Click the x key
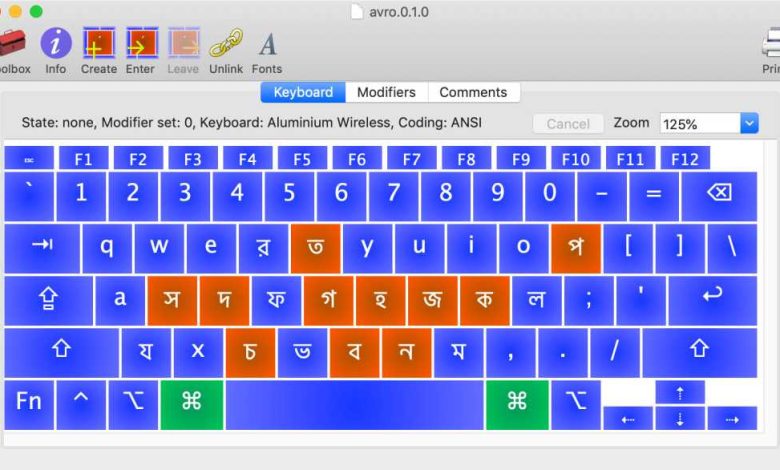This screenshot has height=470, width=780. (198, 353)
